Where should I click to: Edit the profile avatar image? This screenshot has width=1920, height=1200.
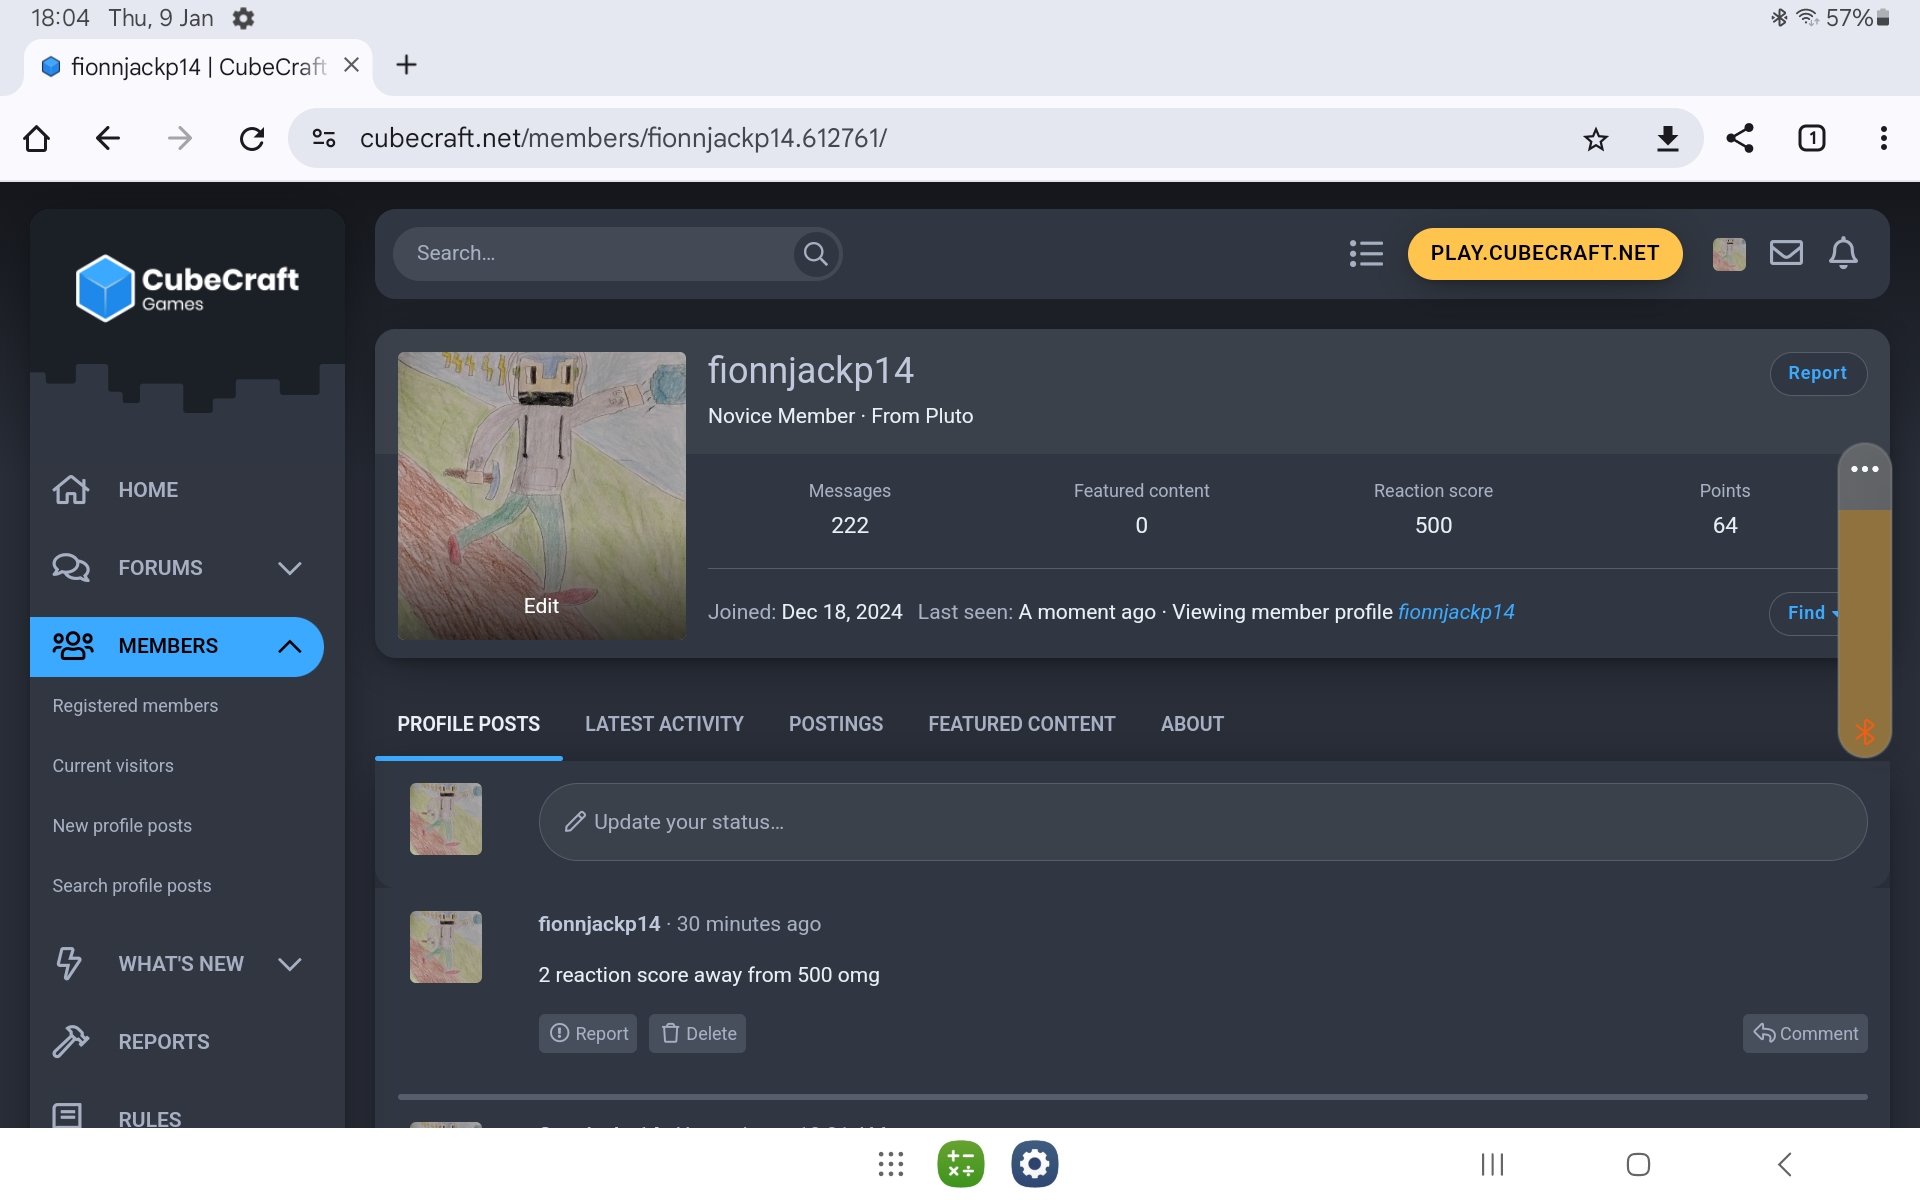coord(541,606)
